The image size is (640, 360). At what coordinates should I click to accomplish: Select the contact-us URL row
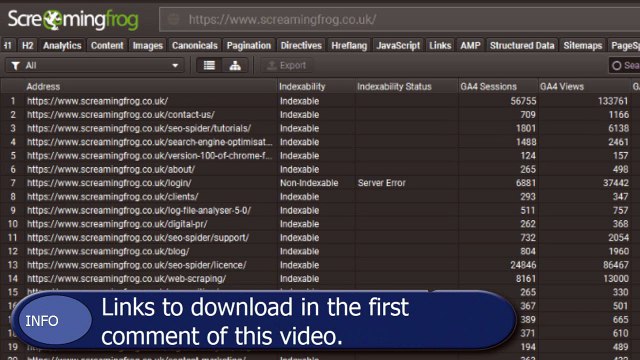point(121,115)
